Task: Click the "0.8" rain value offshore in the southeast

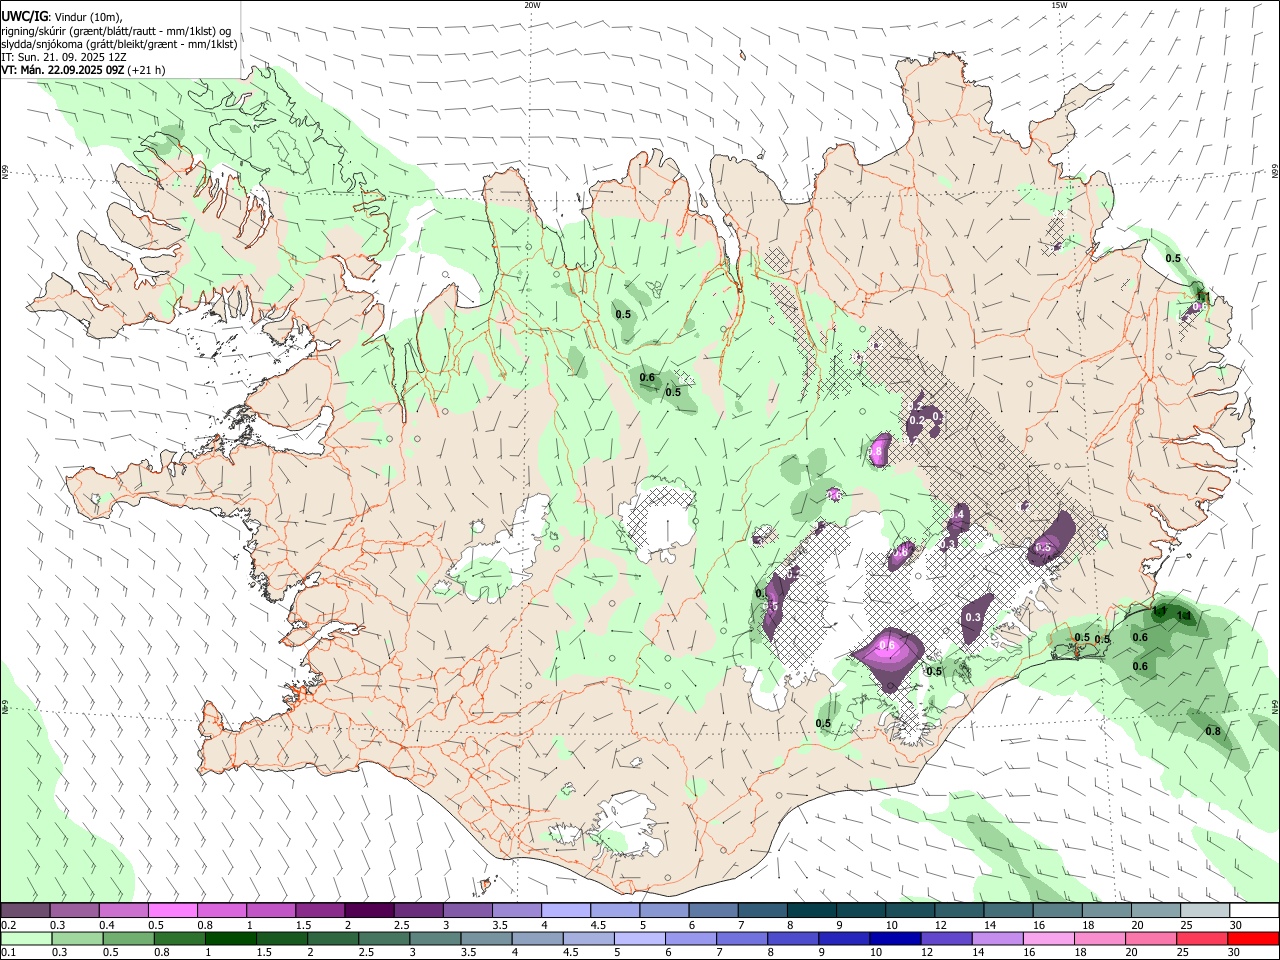Action: point(1213,731)
